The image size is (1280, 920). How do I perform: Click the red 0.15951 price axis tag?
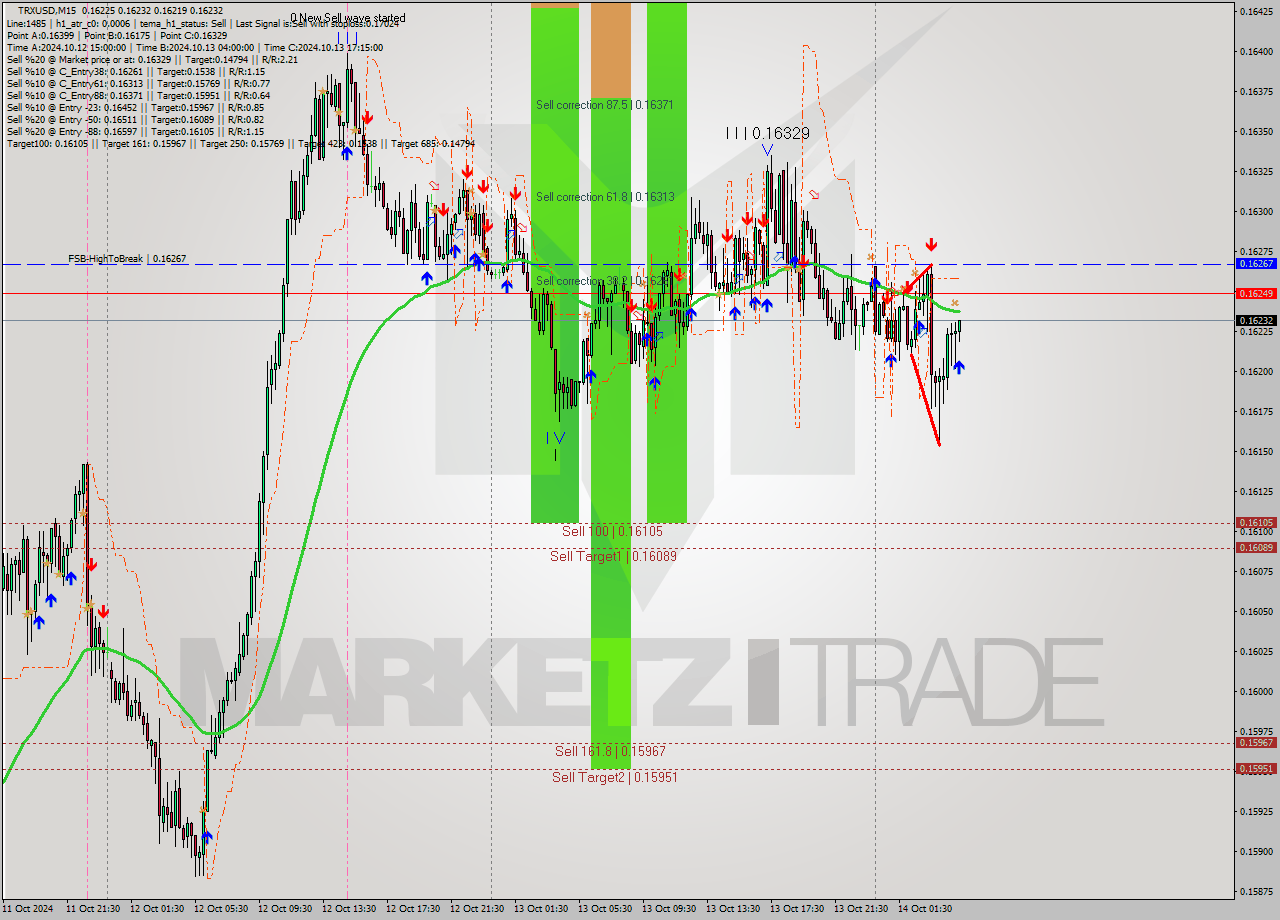(x=1255, y=769)
